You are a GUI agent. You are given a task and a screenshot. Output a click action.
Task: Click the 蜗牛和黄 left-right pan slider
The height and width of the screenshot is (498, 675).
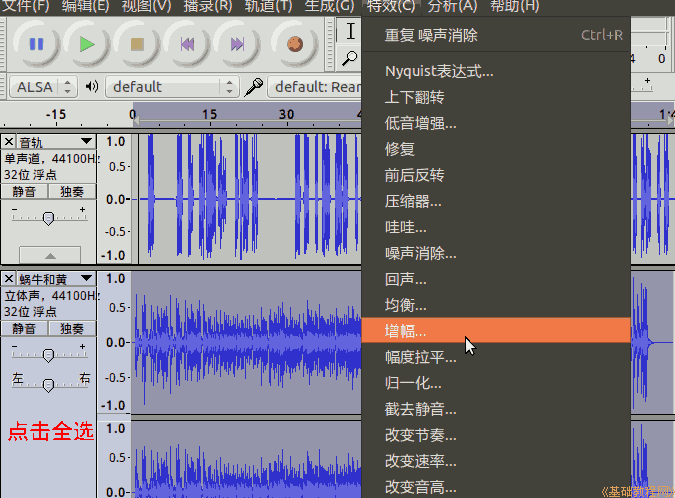coord(49,384)
